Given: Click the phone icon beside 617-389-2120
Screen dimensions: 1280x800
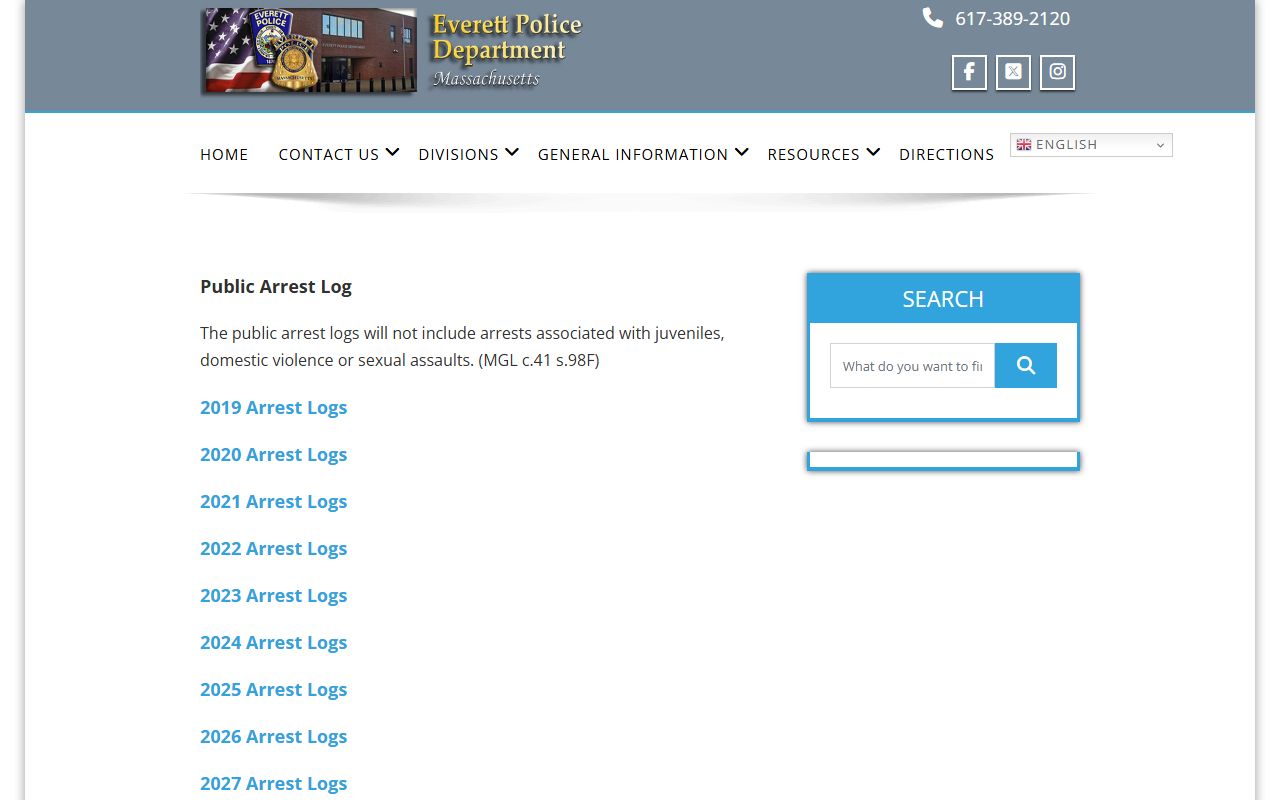Looking at the screenshot, I should point(932,18).
